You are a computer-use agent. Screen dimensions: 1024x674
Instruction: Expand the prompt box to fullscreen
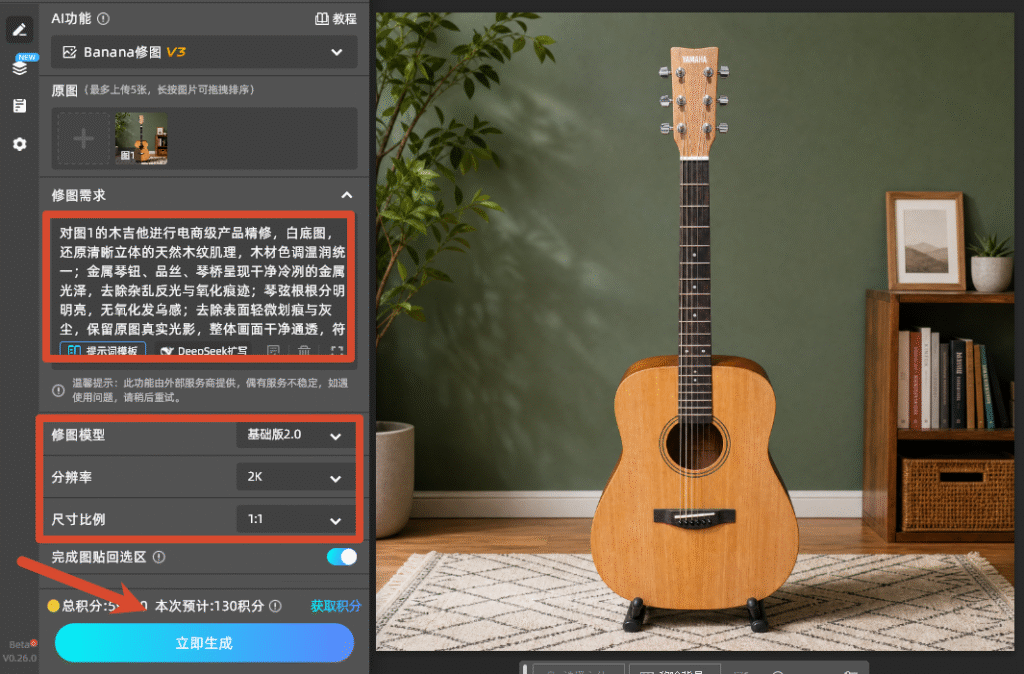coord(337,351)
